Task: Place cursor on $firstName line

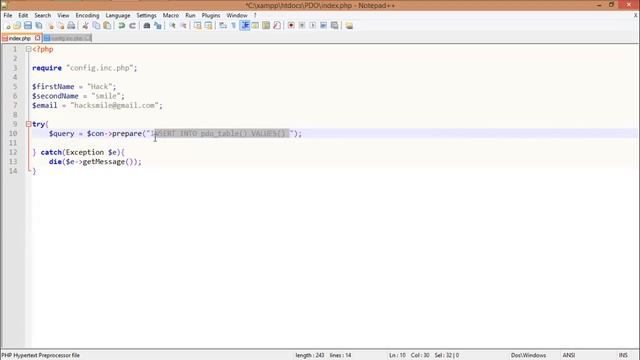Action: click(x=74, y=87)
